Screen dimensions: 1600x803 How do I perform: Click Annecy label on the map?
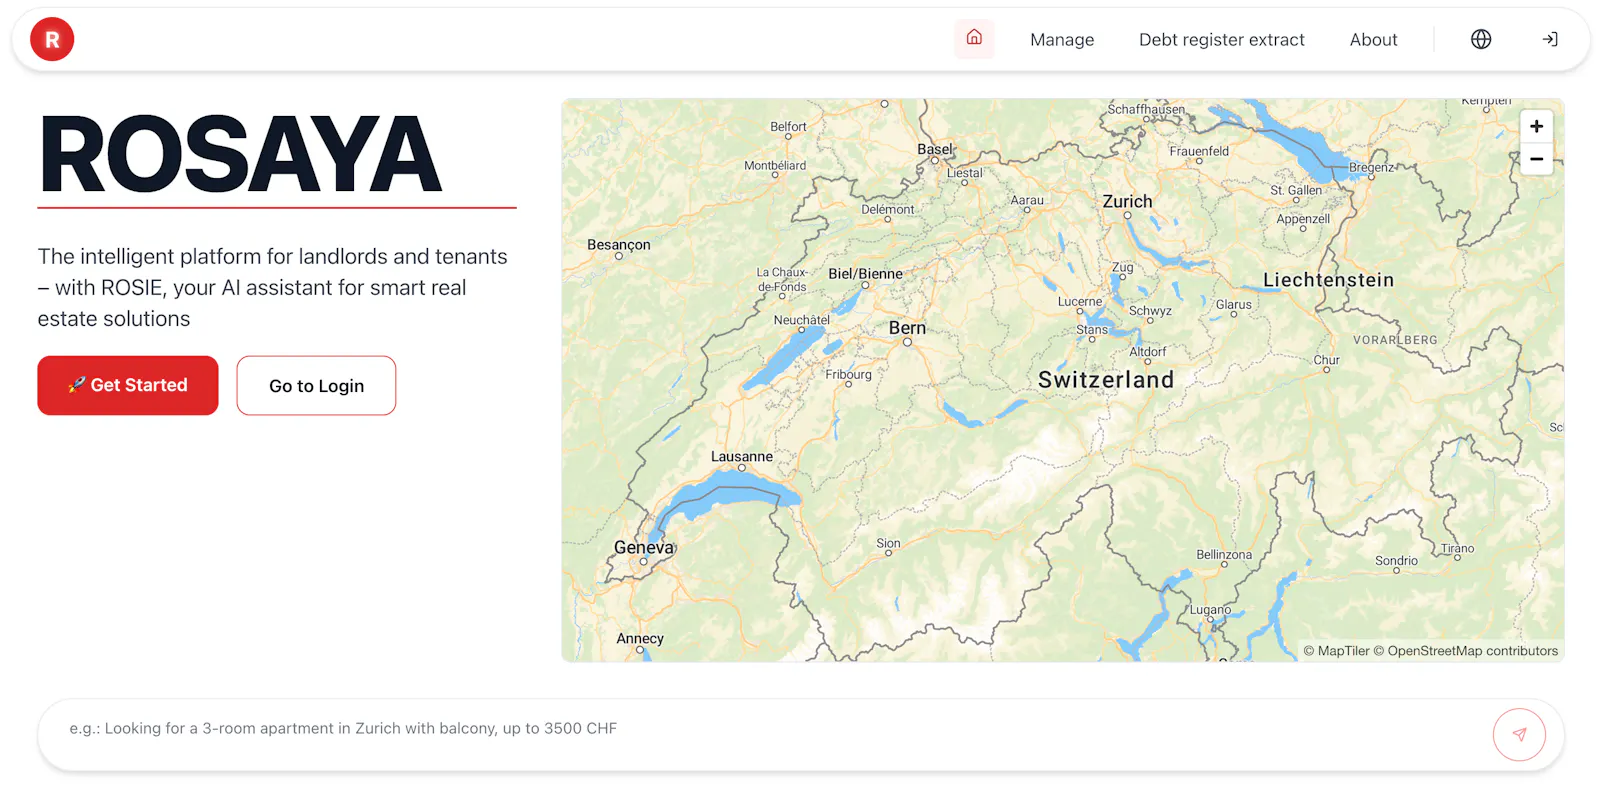[x=640, y=639]
